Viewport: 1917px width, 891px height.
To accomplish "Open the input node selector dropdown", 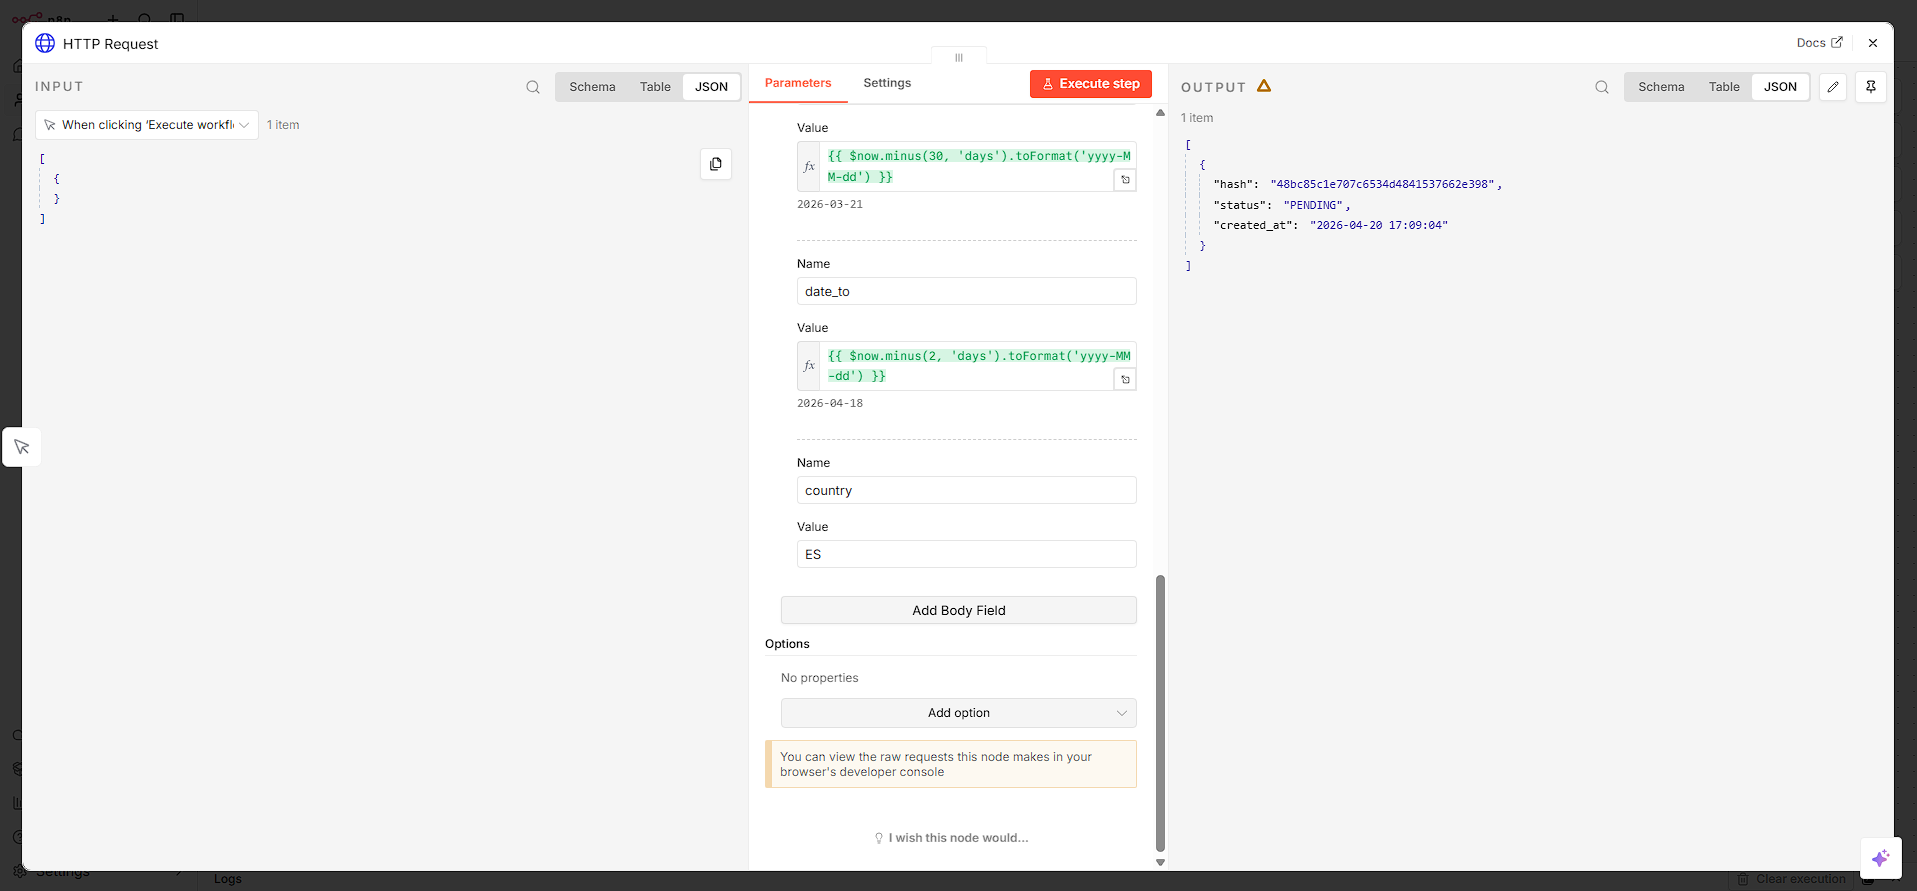I will 147,125.
